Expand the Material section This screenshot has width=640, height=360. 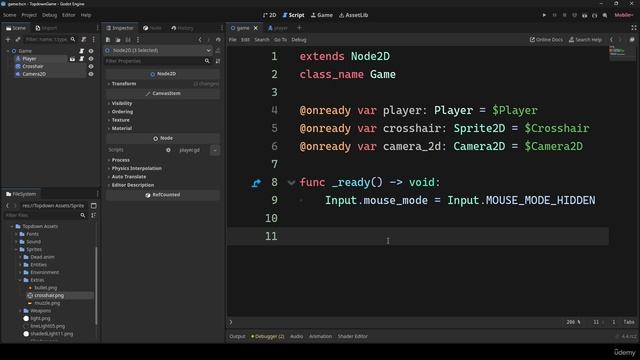[x=122, y=129]
